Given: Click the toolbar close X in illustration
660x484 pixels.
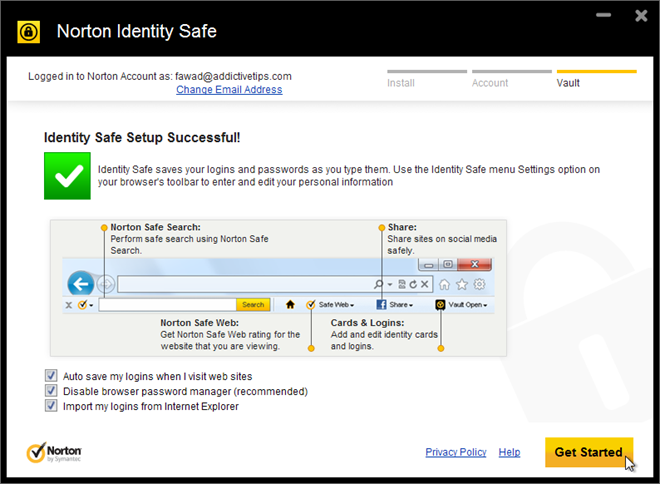Looking at the screenshot, I should point(69,305).
